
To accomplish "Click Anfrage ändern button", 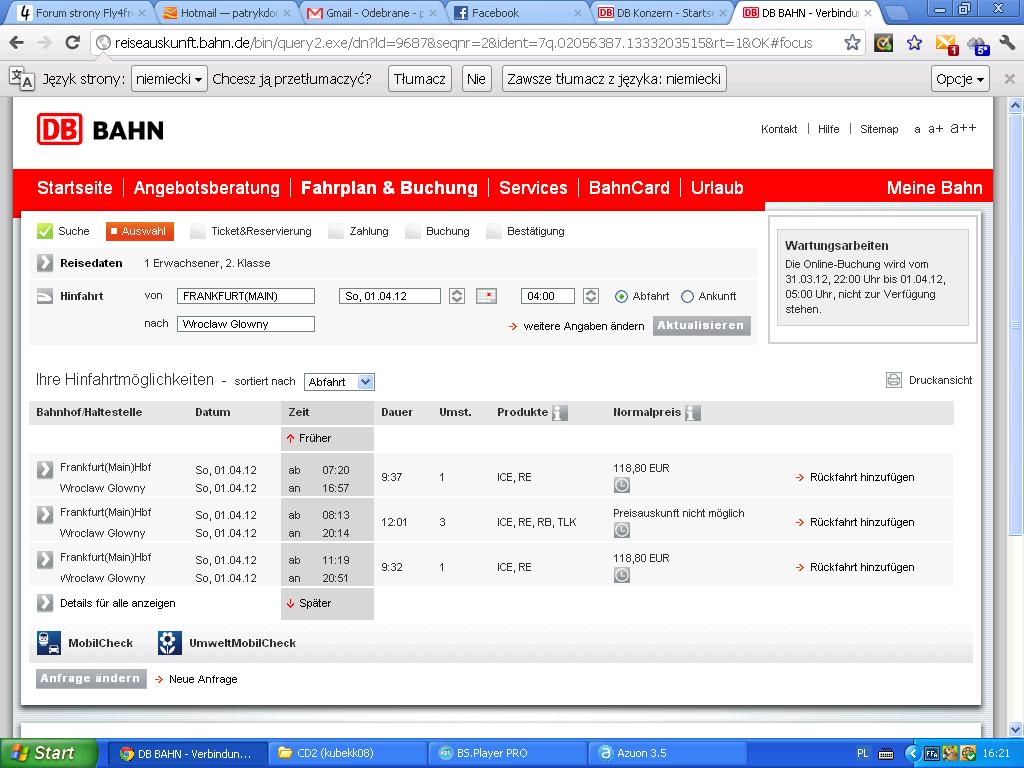I will point(91,679).
